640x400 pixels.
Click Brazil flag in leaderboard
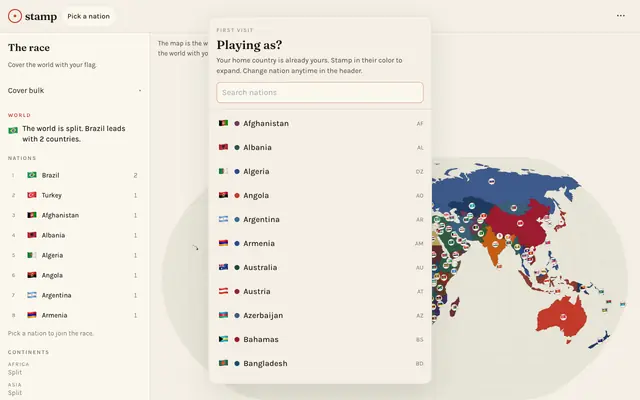coord(32,175)
